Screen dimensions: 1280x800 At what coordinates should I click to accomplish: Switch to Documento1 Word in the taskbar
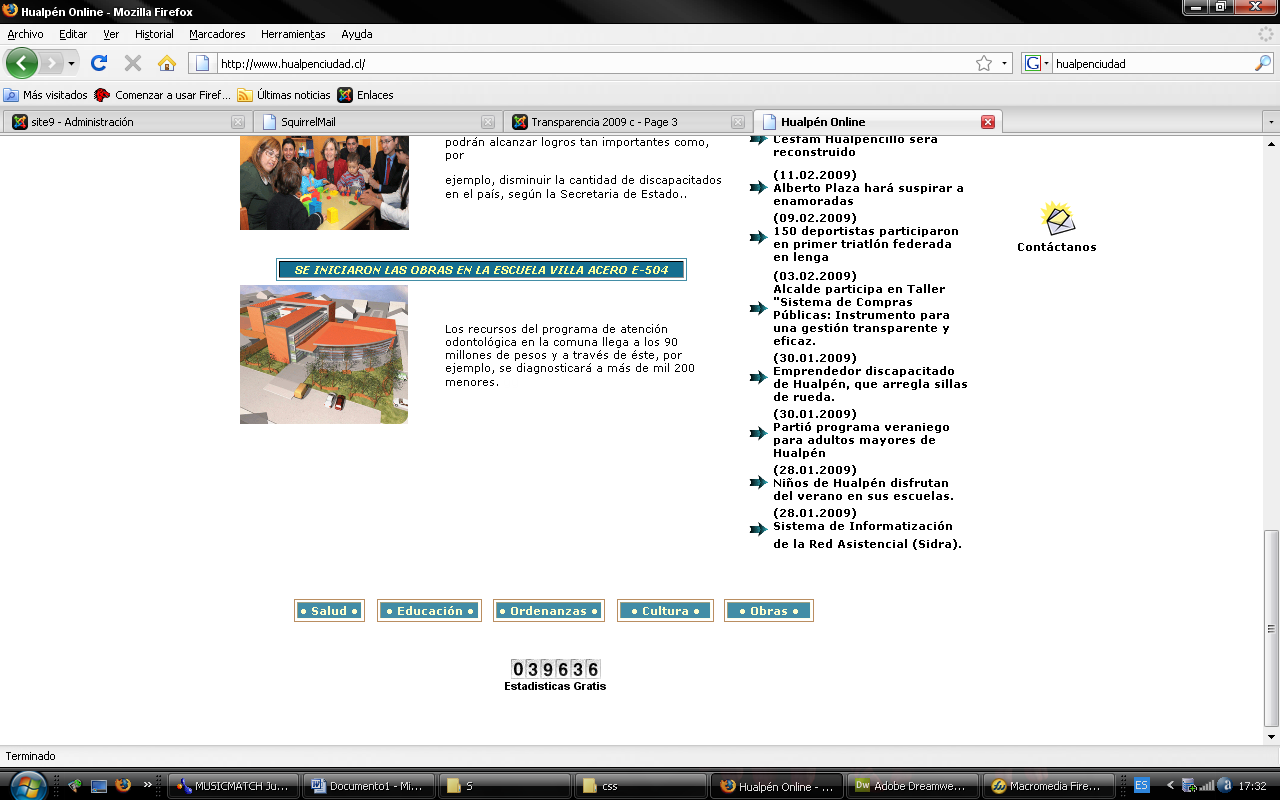(371, 786)
